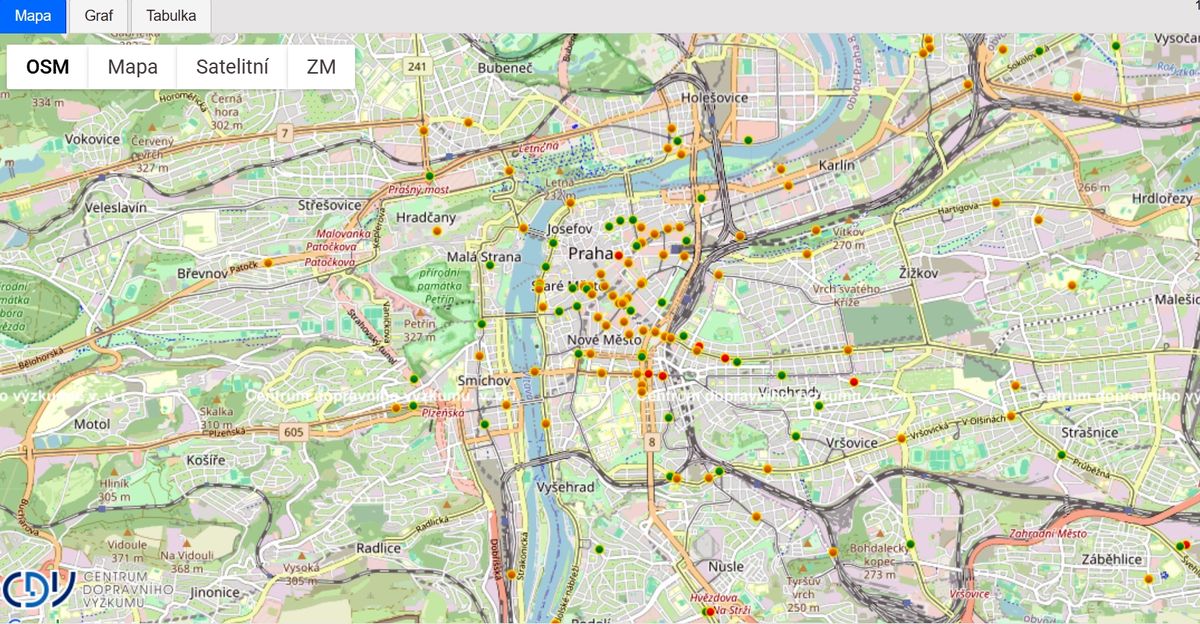Image resolution: width=1200 pixels, height=624 pixels.
Task: Click the Hradčany district label
Action: point(426,217)
